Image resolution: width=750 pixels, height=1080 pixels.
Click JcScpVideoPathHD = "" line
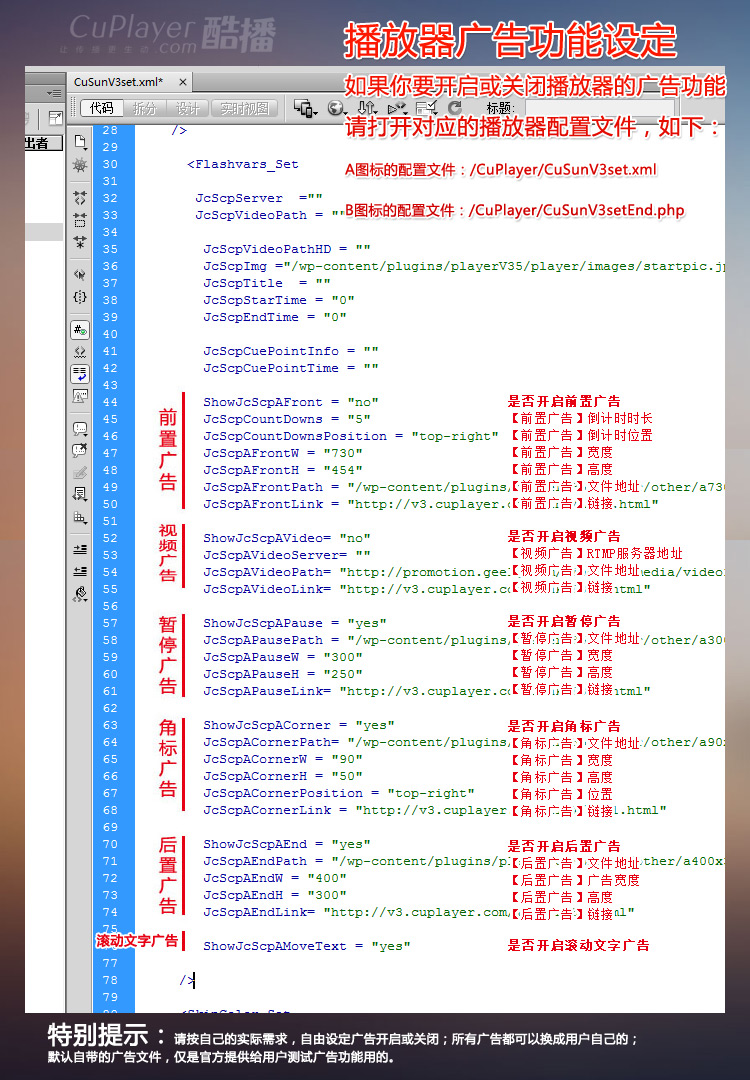(287, 249)
